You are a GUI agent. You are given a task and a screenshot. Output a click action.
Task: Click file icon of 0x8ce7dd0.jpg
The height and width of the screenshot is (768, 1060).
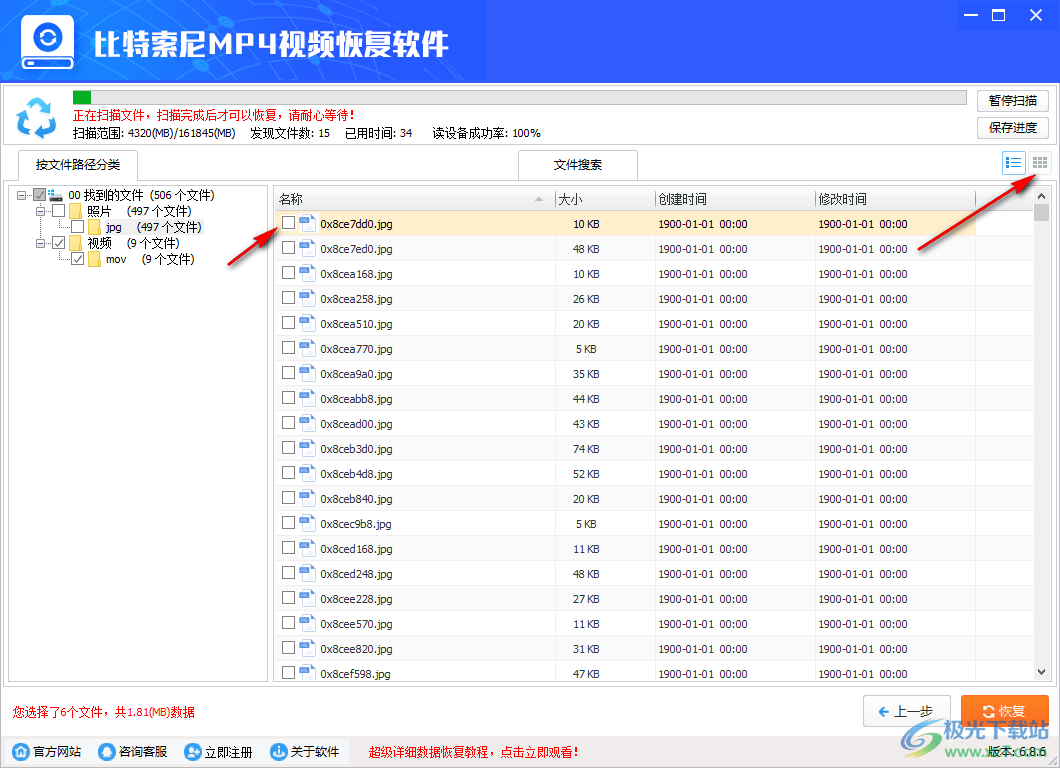coord(308,223)
